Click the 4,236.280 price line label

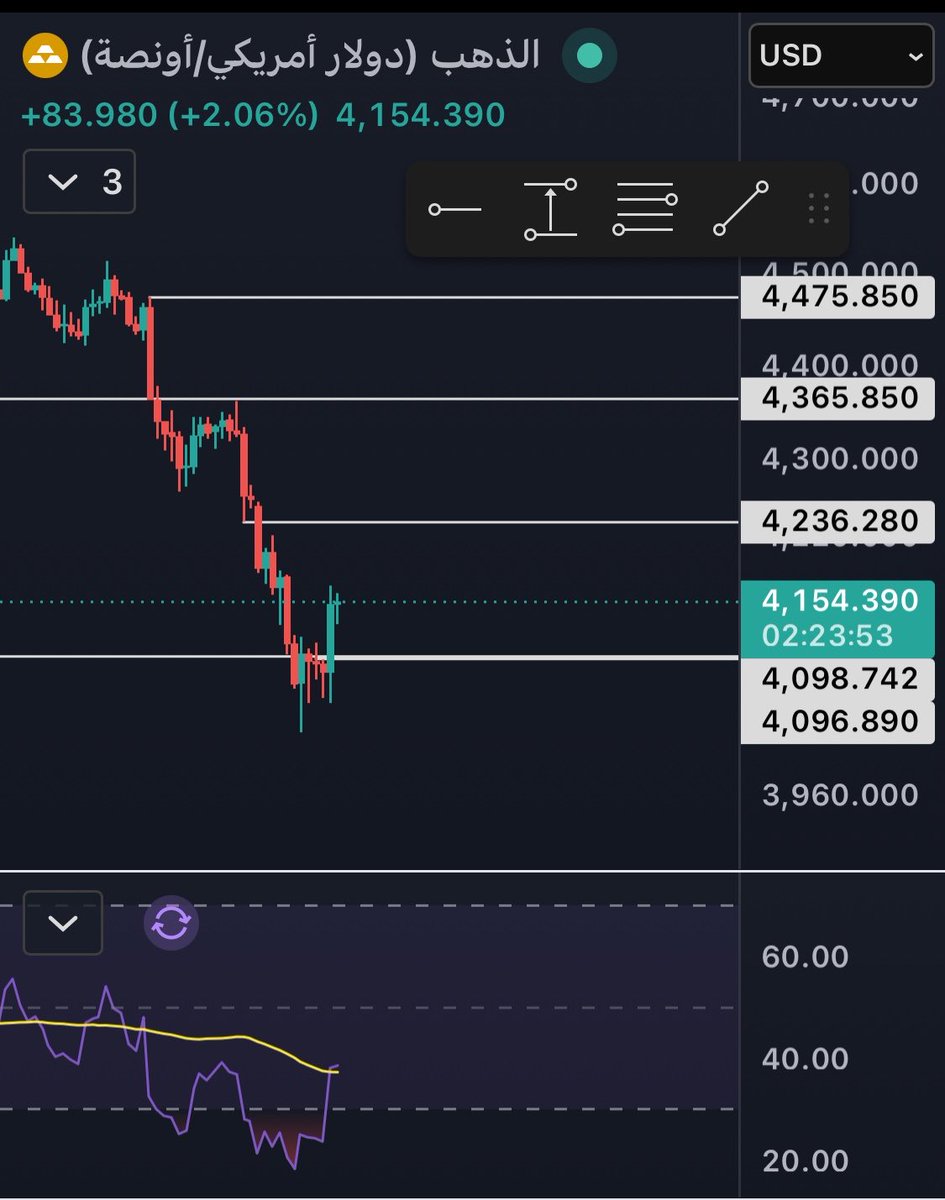840,521
